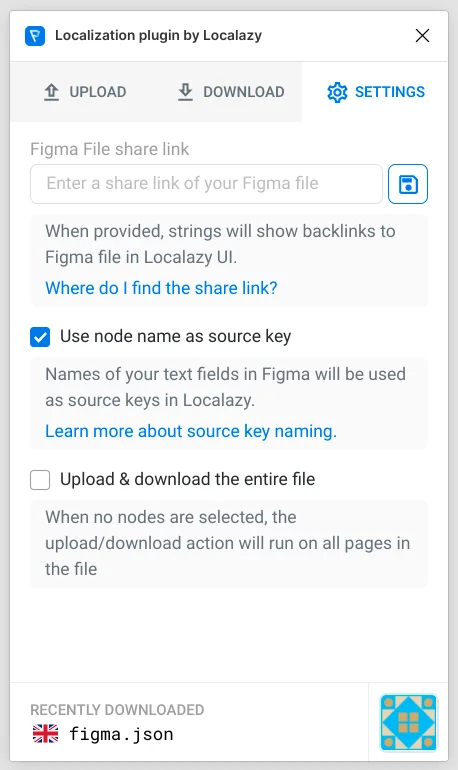The width and height of the screenshot is (458, 770).
Task: Click the Localazy logo icon in header
Action: [x=35, y=36]
